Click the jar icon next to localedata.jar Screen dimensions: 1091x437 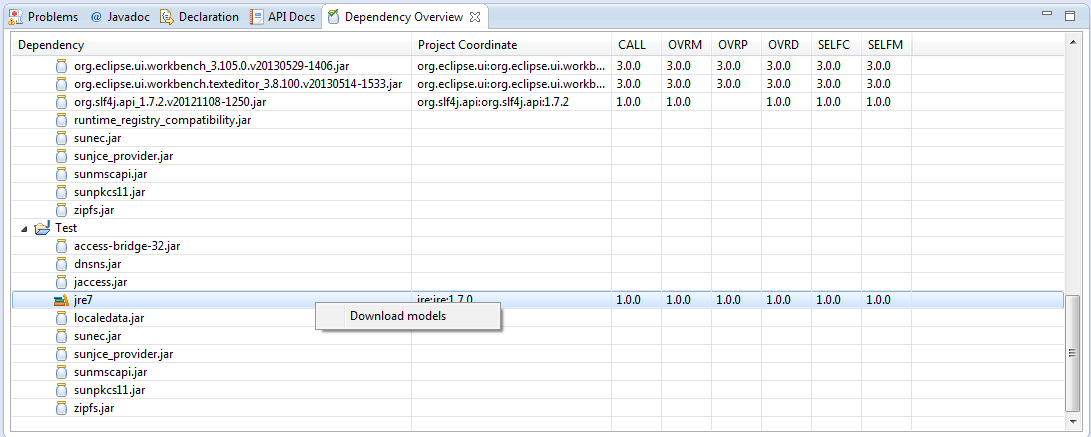click(62, 318)
